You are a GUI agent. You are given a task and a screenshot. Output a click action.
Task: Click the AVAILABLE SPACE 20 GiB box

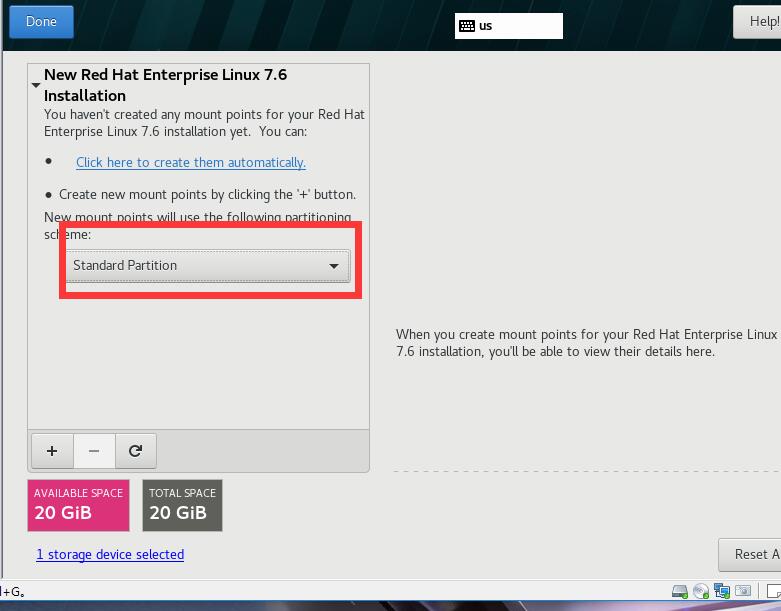78,505
